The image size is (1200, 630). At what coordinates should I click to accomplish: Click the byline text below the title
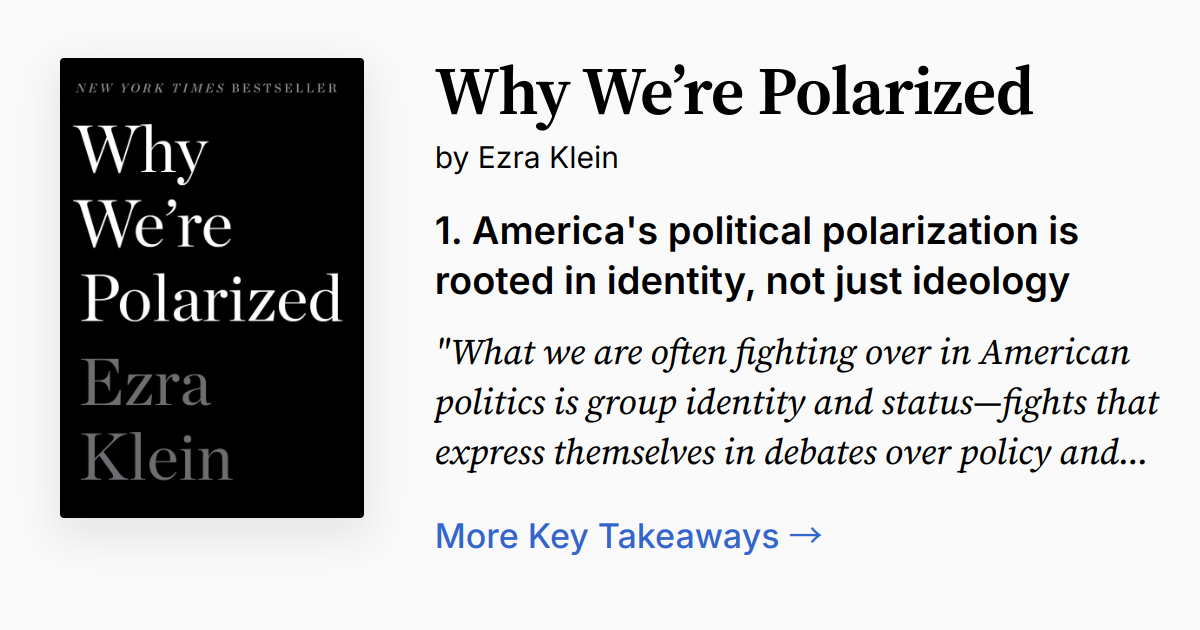[x=526, y=157]
